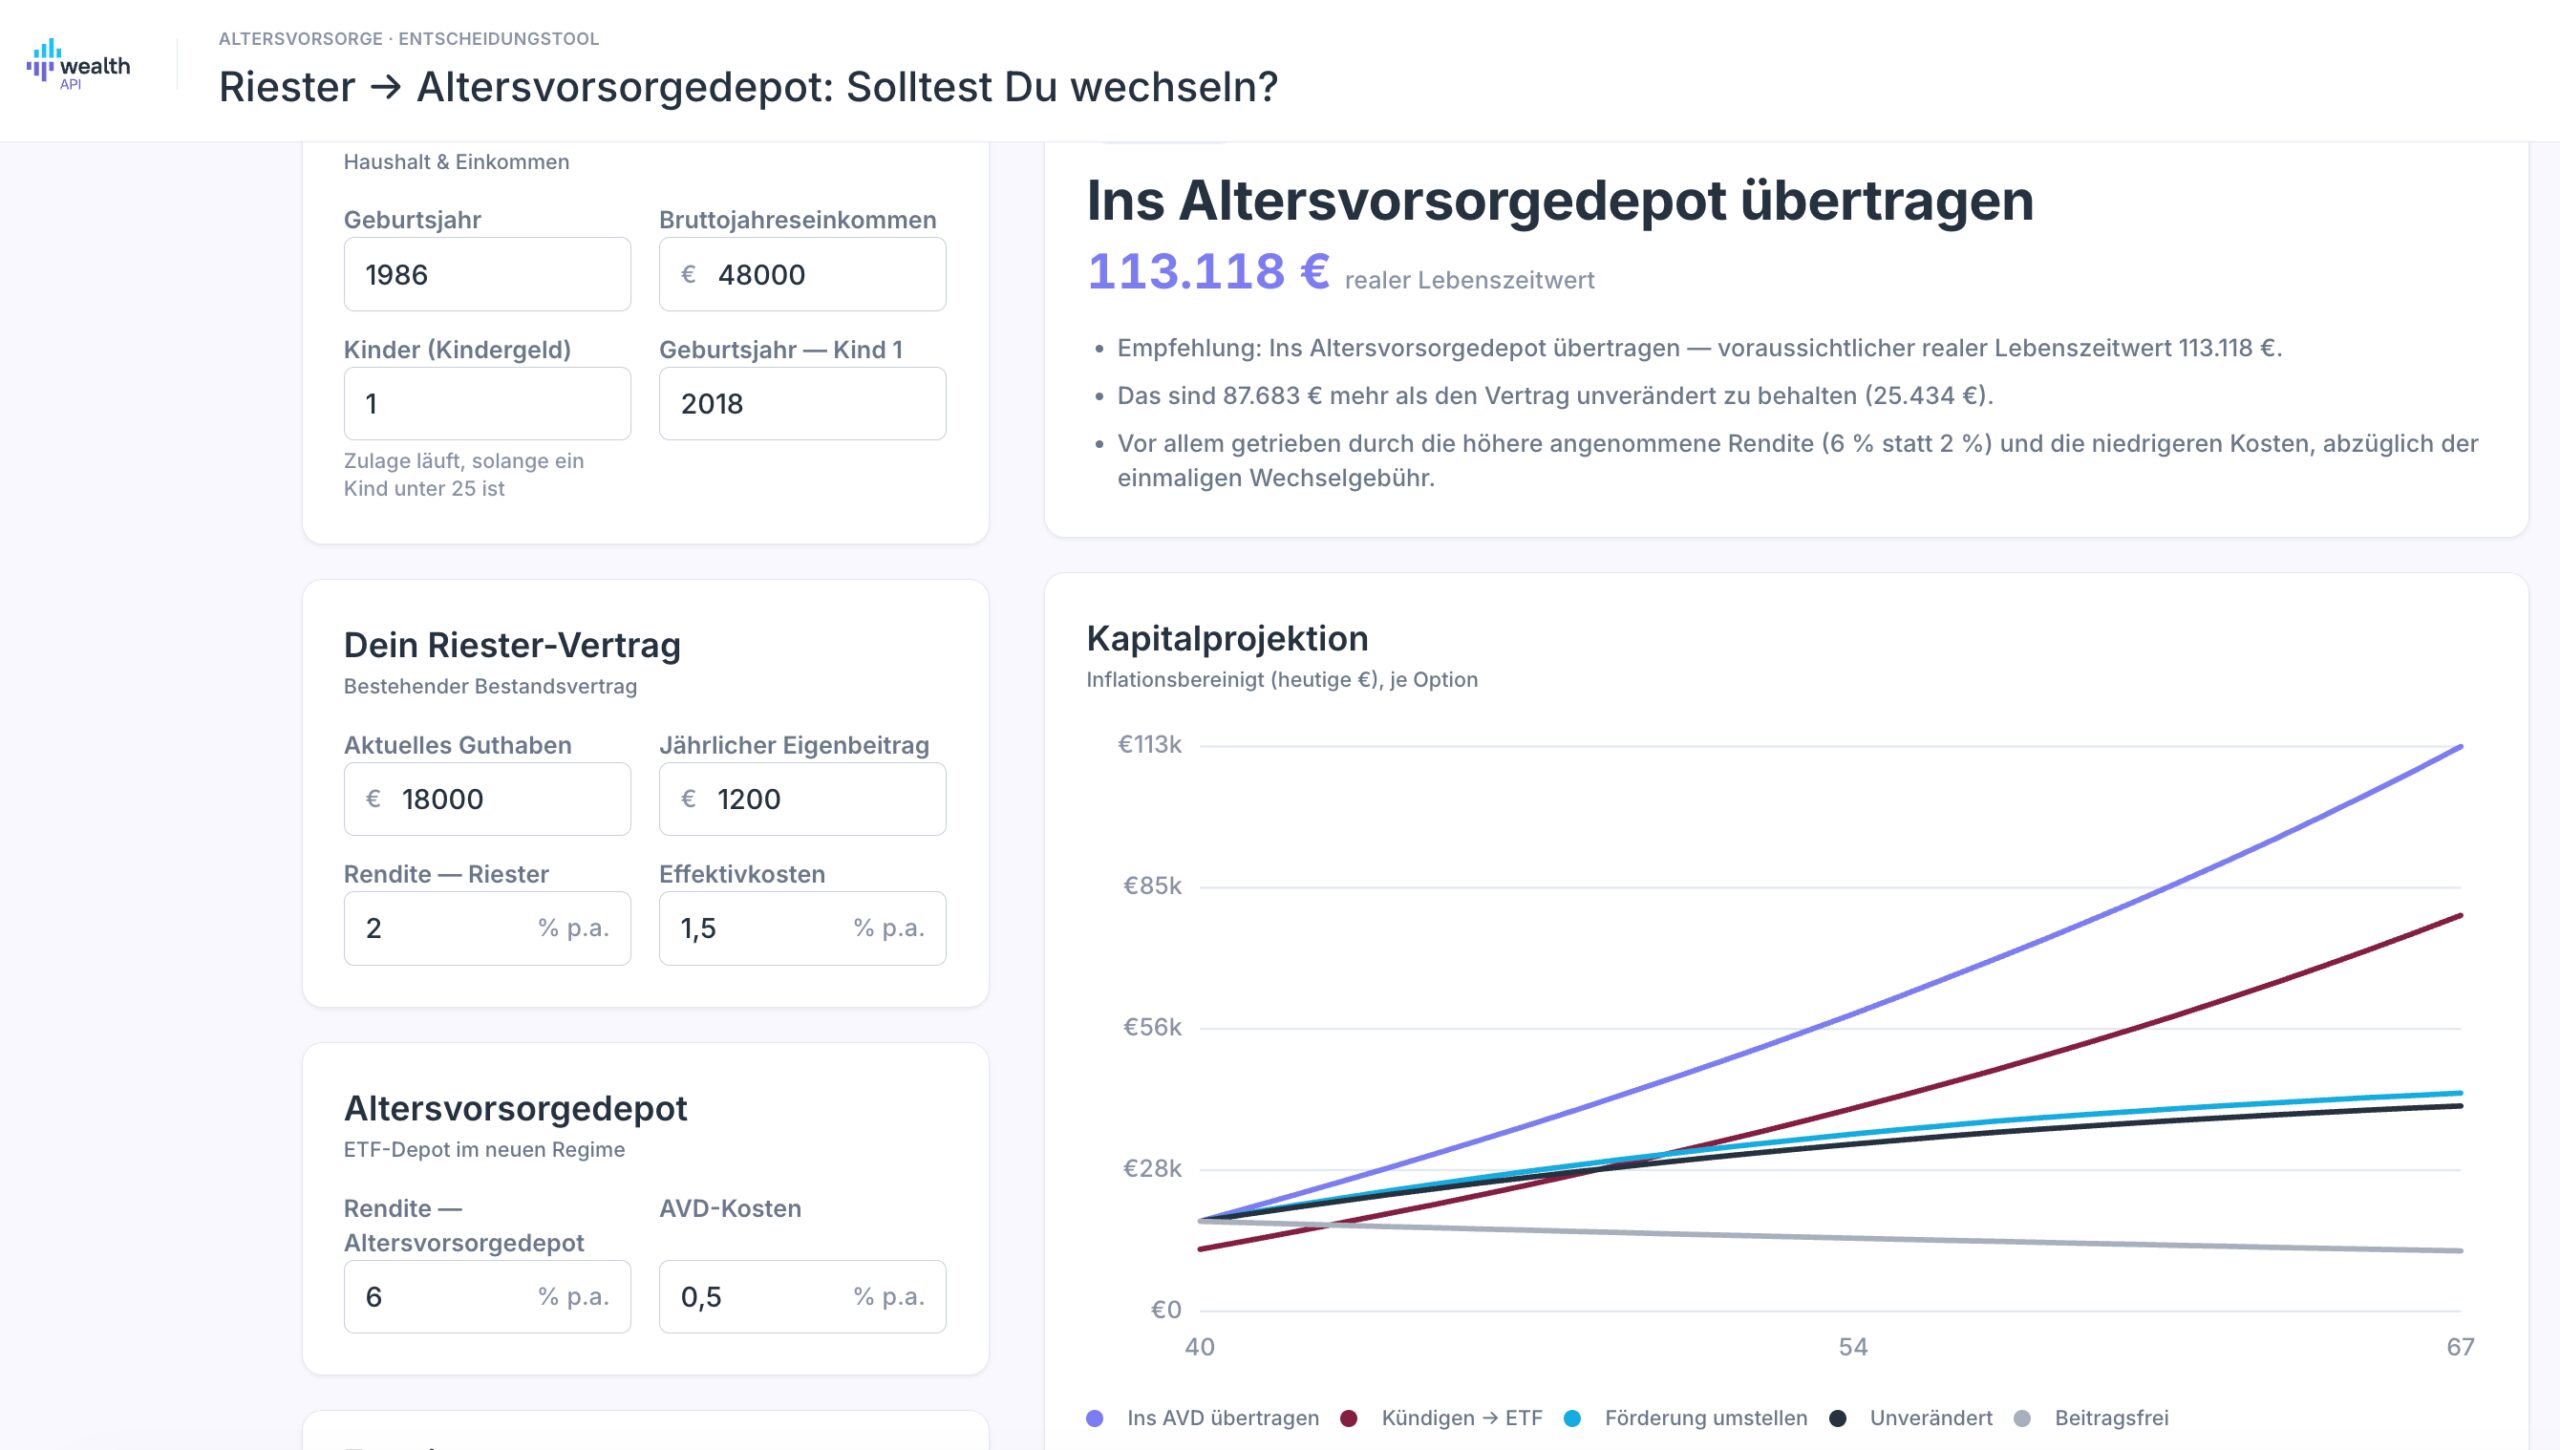This screenshot has width=2560, height=1450.
Task: Edit the Rendite Altersvorsorgedepot field showing 6
Action: [x=487, y=1296]
